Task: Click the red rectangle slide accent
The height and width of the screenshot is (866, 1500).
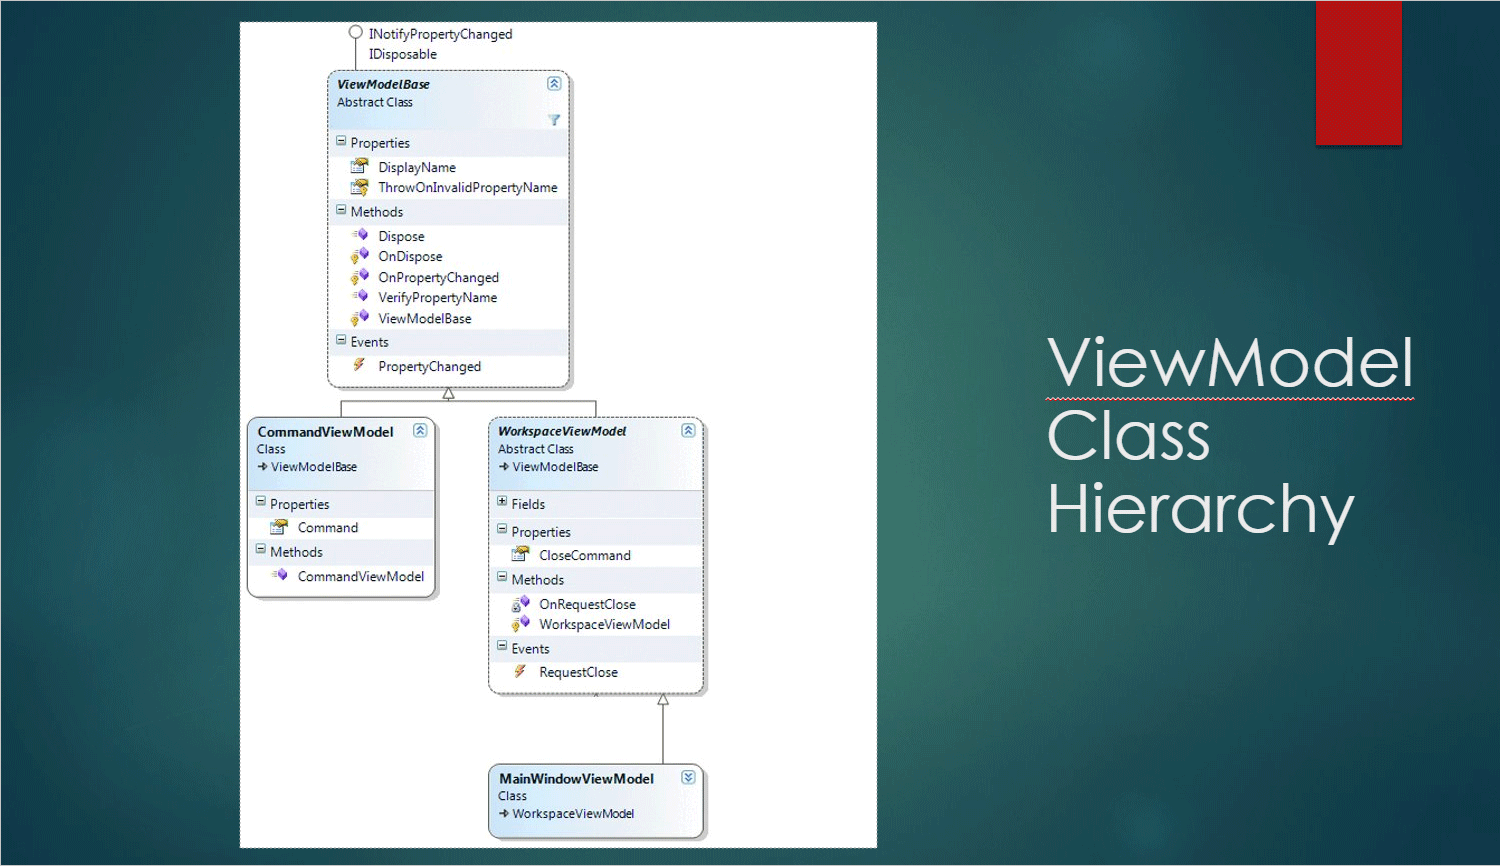Action: [x=1358, y=73]
